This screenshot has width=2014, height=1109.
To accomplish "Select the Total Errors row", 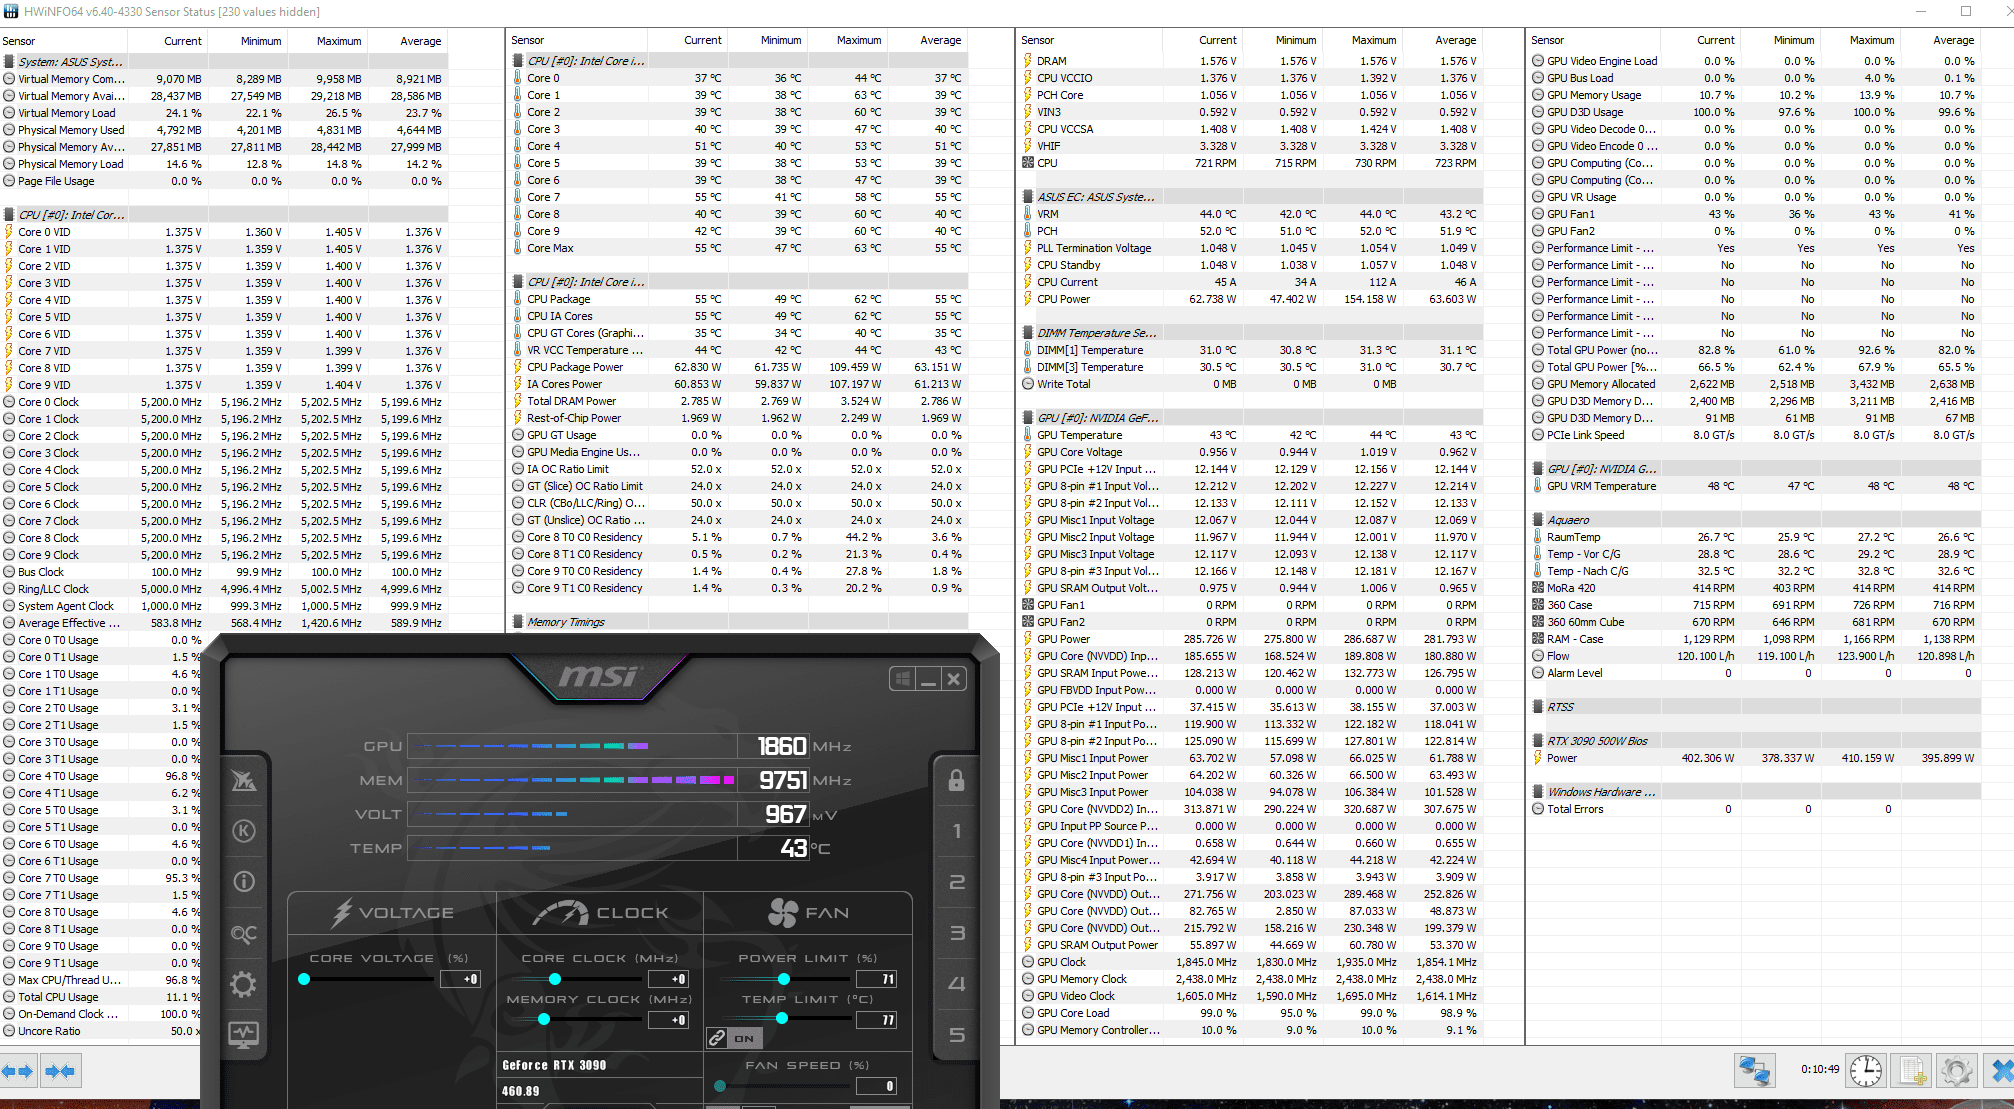I will 1755,809.
